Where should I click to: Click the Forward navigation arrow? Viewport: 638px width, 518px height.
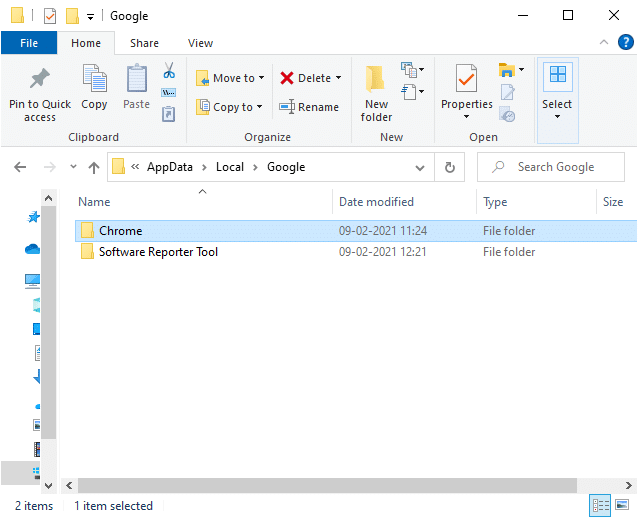50,167
